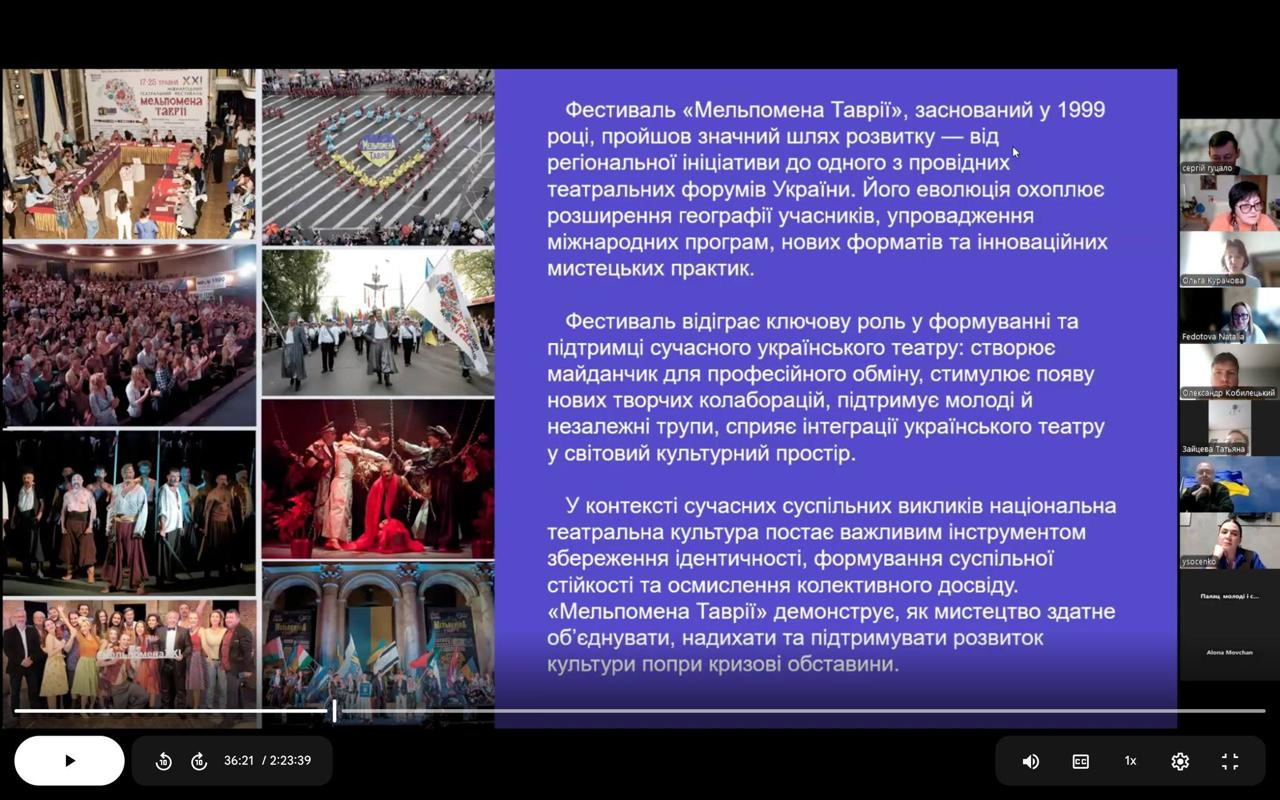Click the 2:23:39 total duration label

point(290,761)
